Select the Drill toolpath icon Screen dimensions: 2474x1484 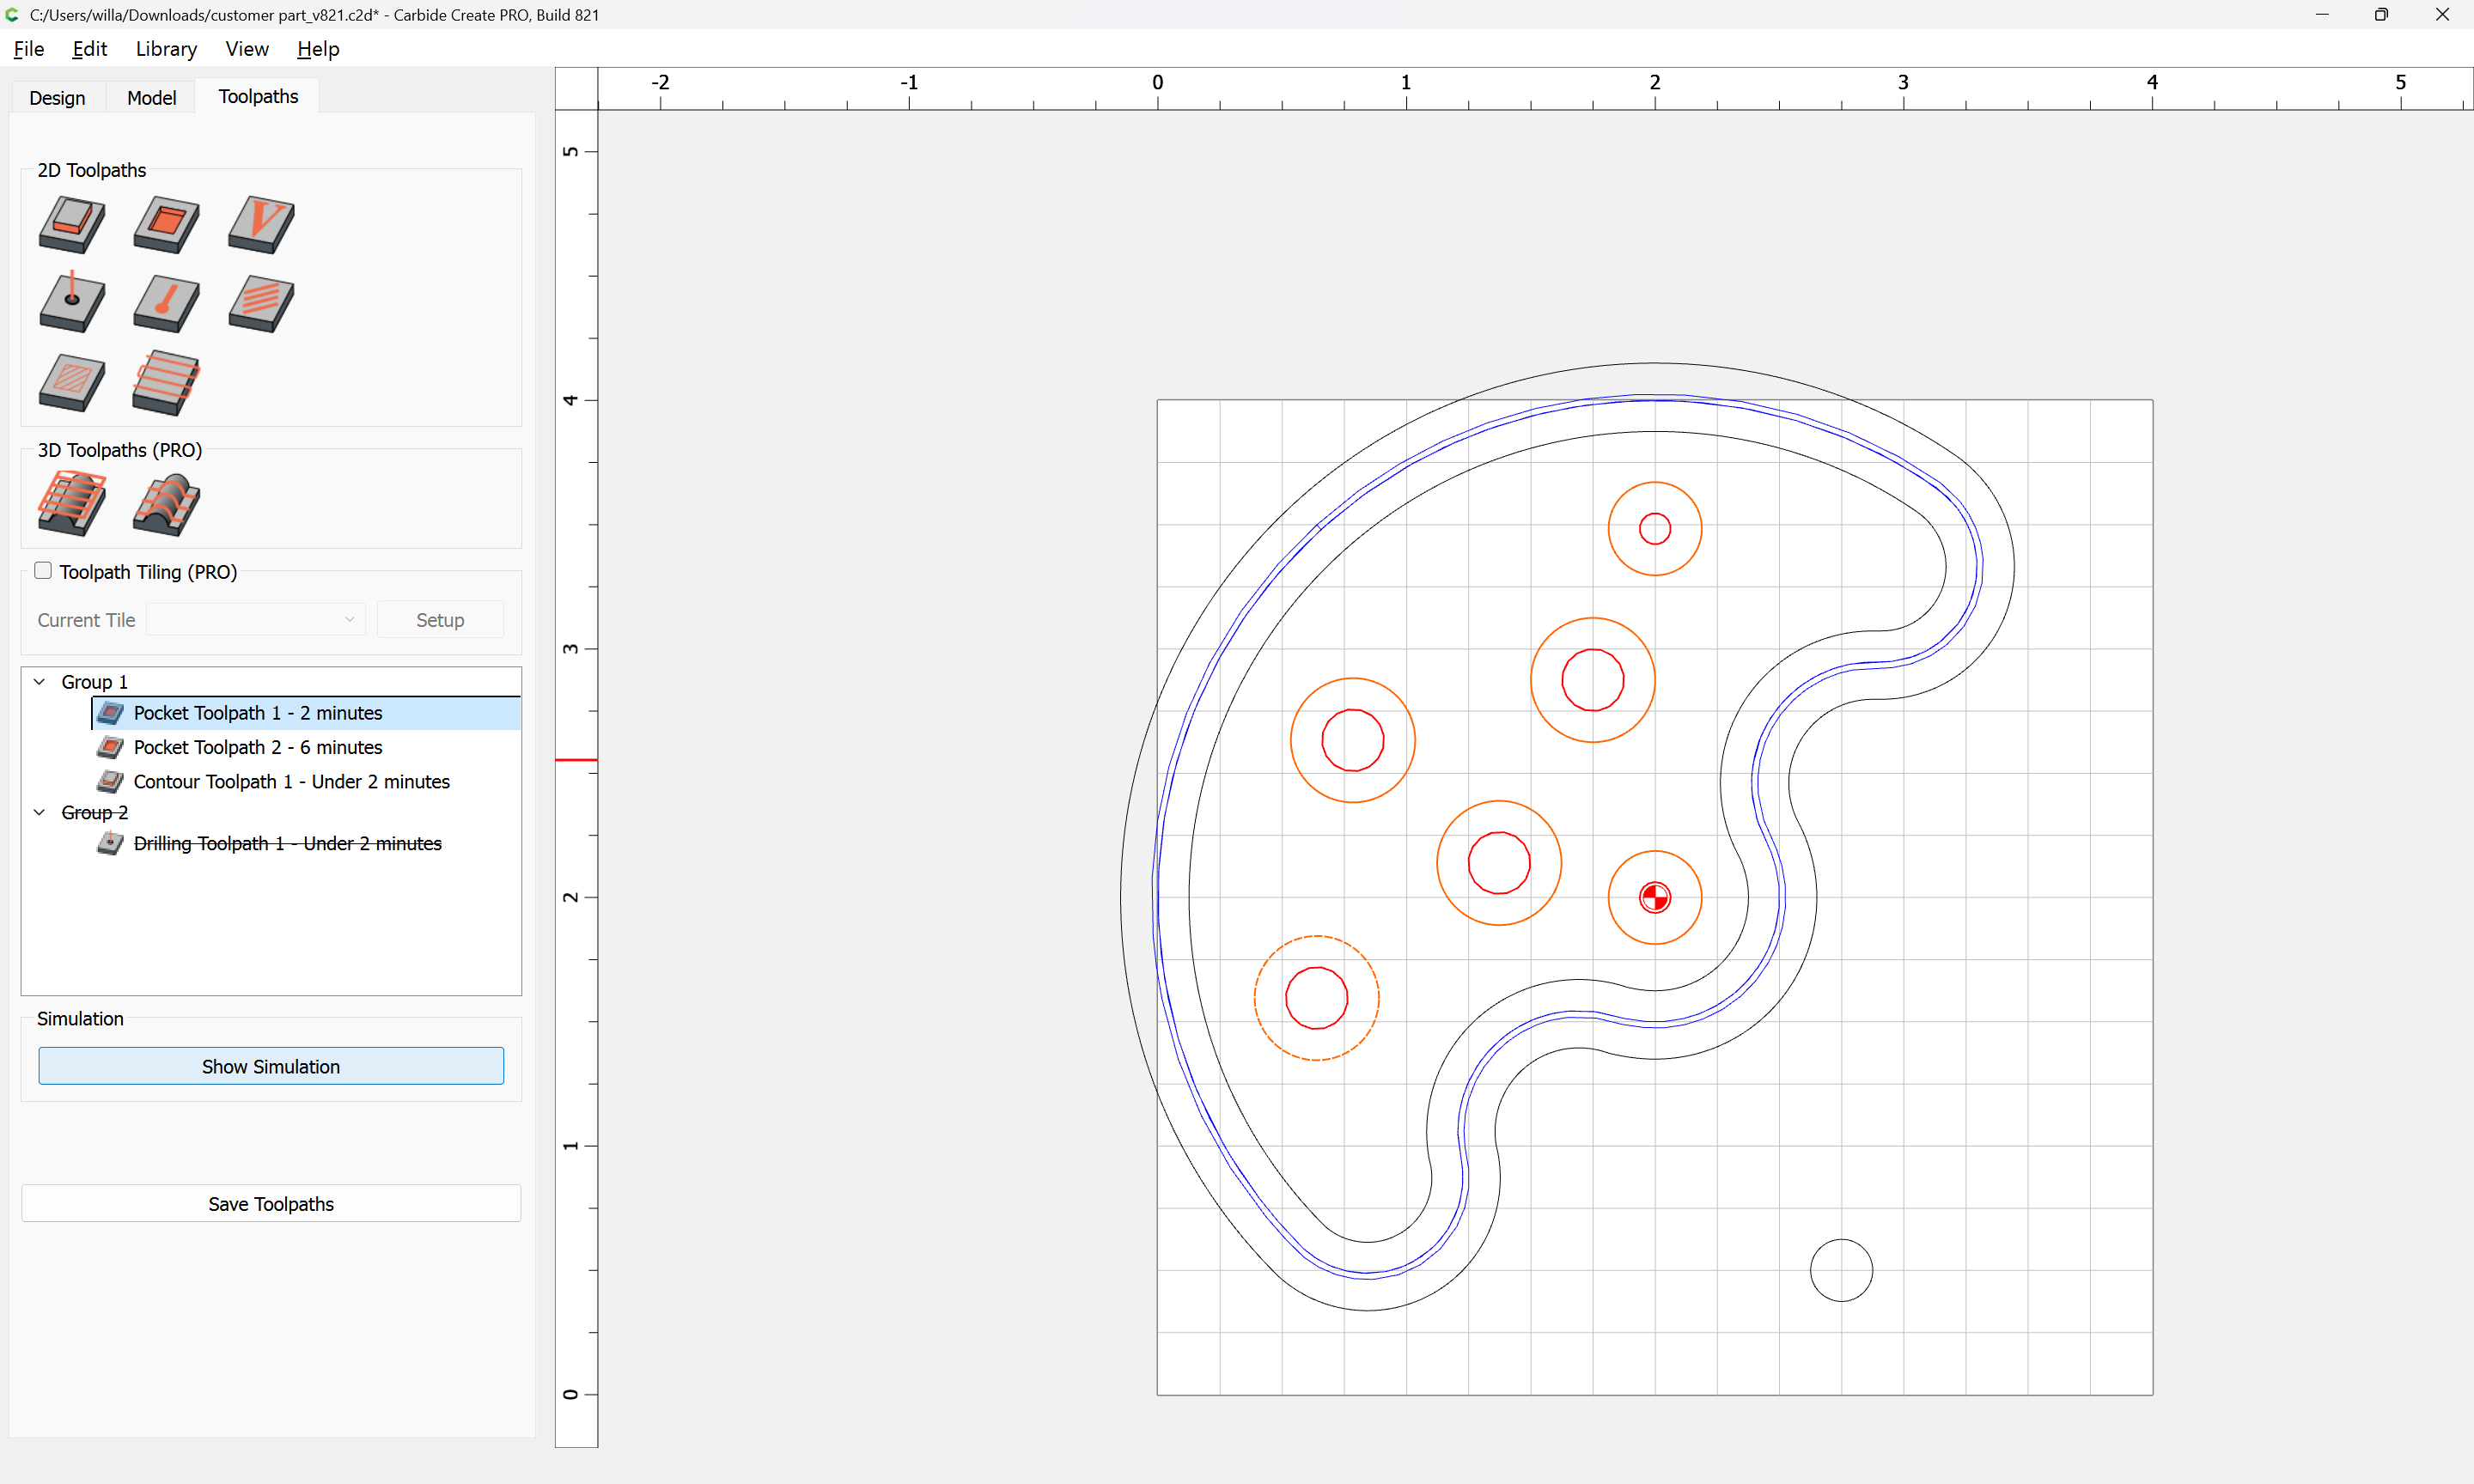pos(72,303)
